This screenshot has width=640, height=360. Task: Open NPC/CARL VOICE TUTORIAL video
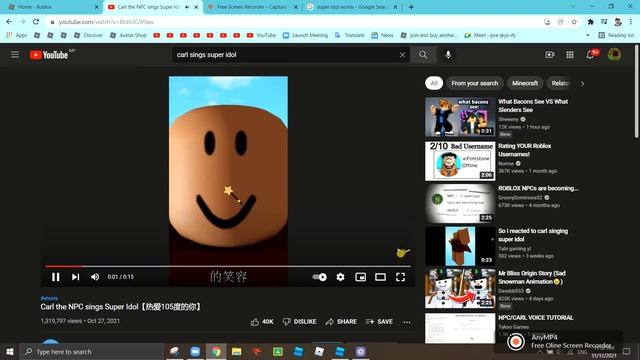536,318
